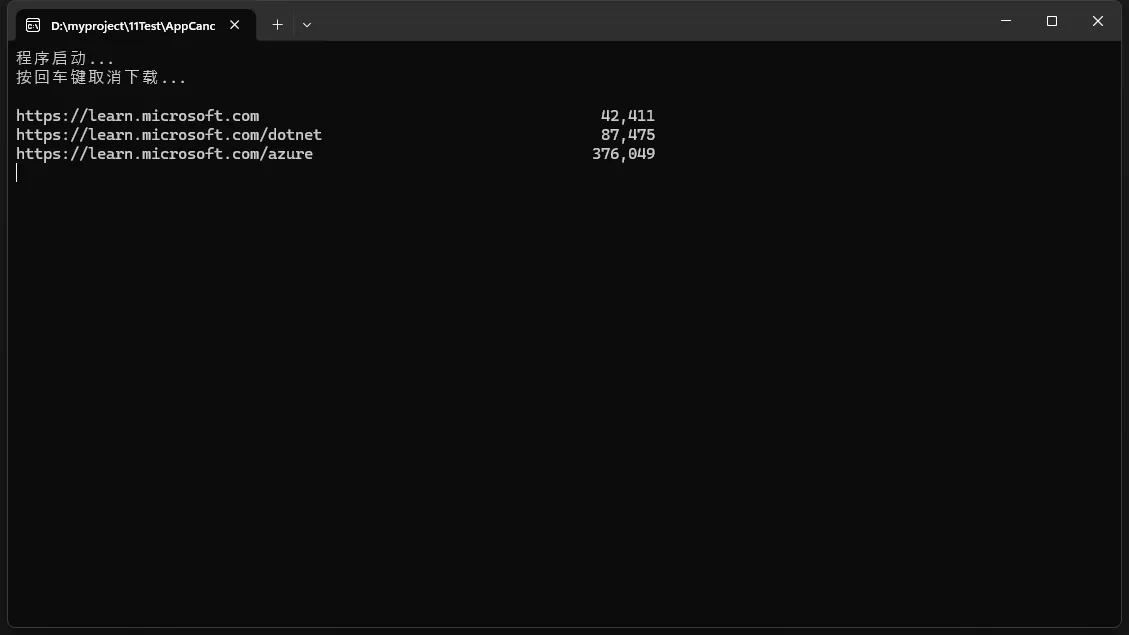Maximize the terminal window

[x=1052, y=21]
